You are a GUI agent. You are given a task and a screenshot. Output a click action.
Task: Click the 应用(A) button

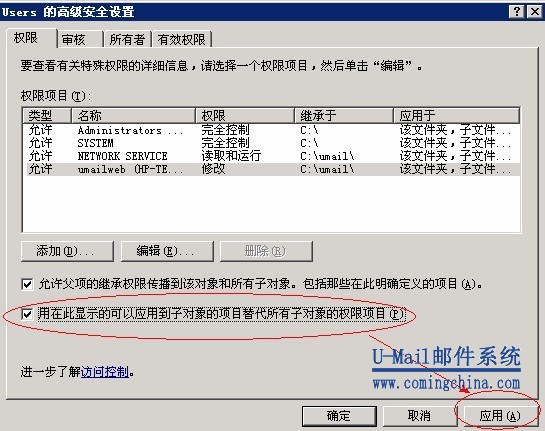point(500,416)
